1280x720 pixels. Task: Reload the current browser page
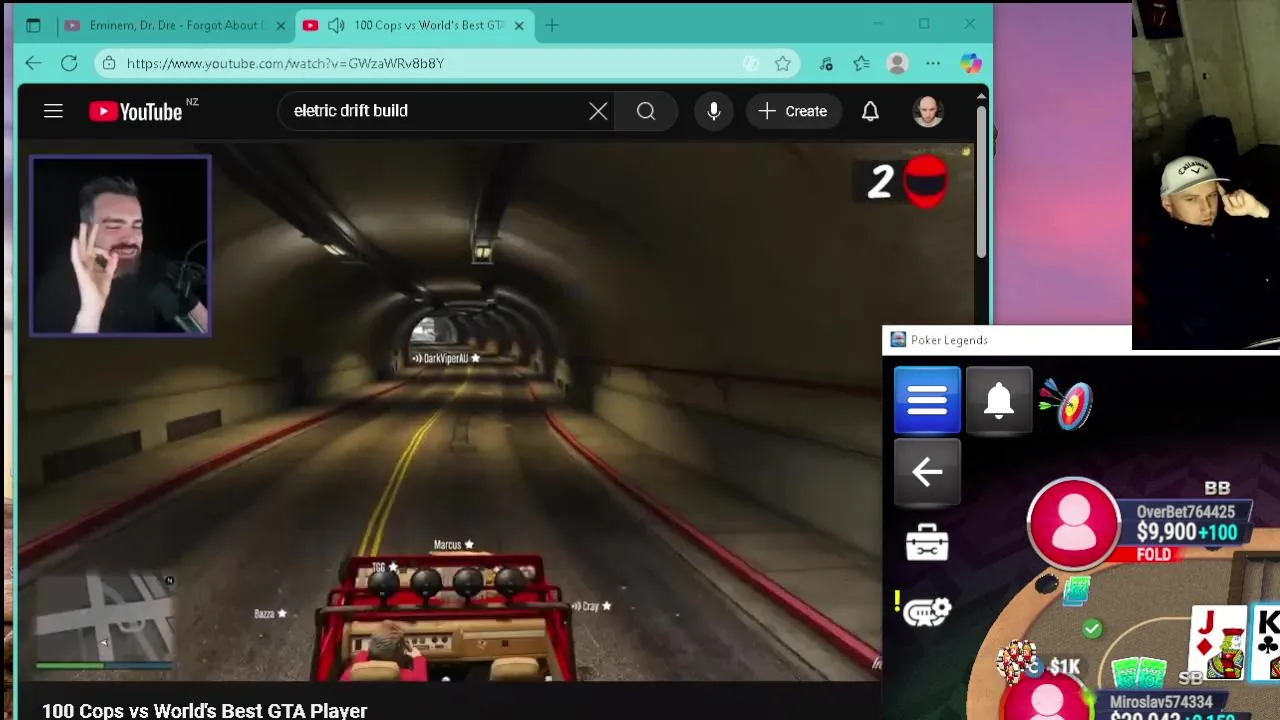[69, 63]
